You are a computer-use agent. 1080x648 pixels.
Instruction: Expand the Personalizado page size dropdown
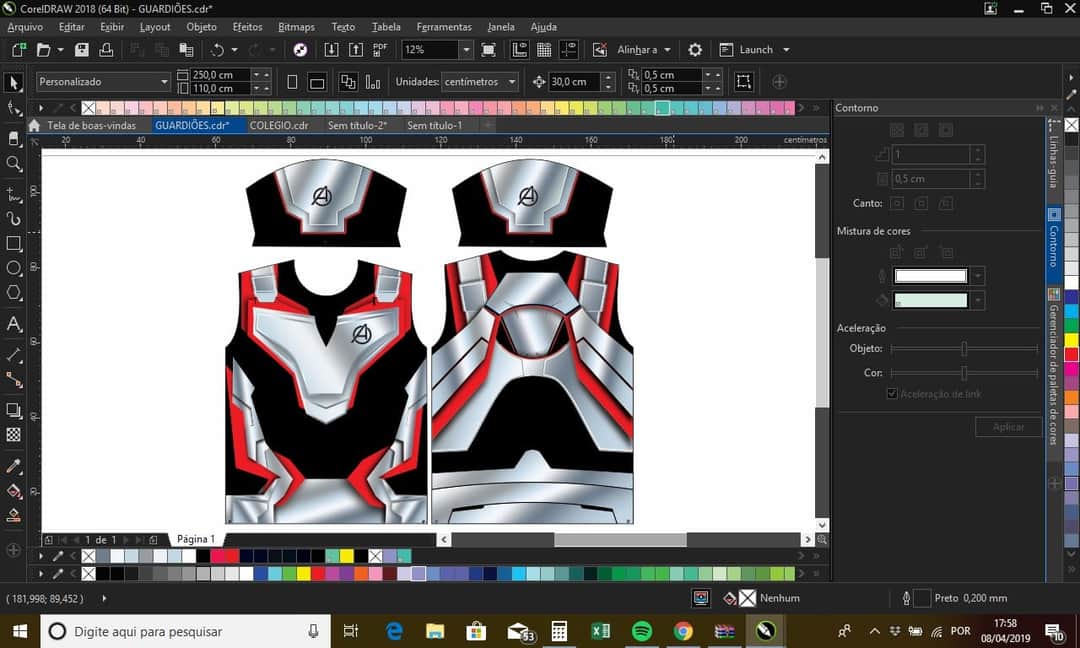tap(164, 82)
